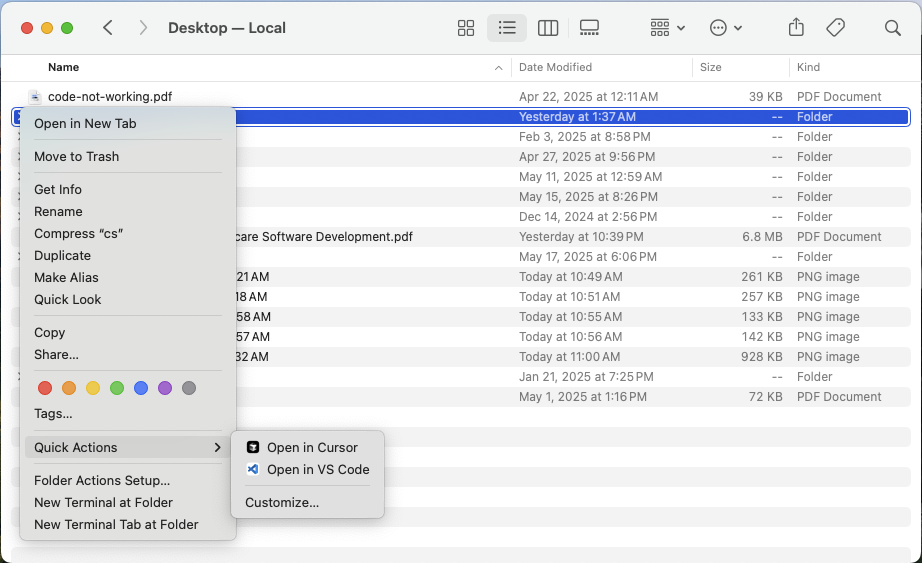Click the Cursor app icon in submenu

[253, 447]
